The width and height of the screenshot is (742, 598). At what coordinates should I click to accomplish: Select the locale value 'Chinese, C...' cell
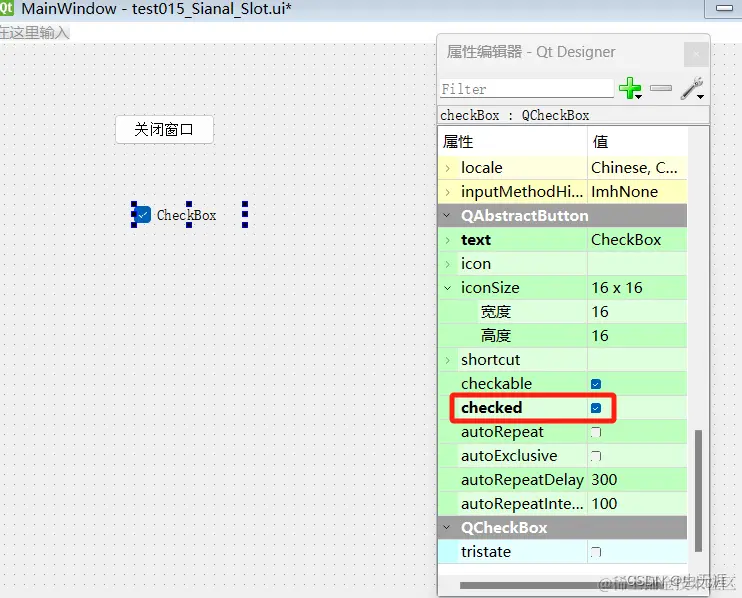pos(636,168)
